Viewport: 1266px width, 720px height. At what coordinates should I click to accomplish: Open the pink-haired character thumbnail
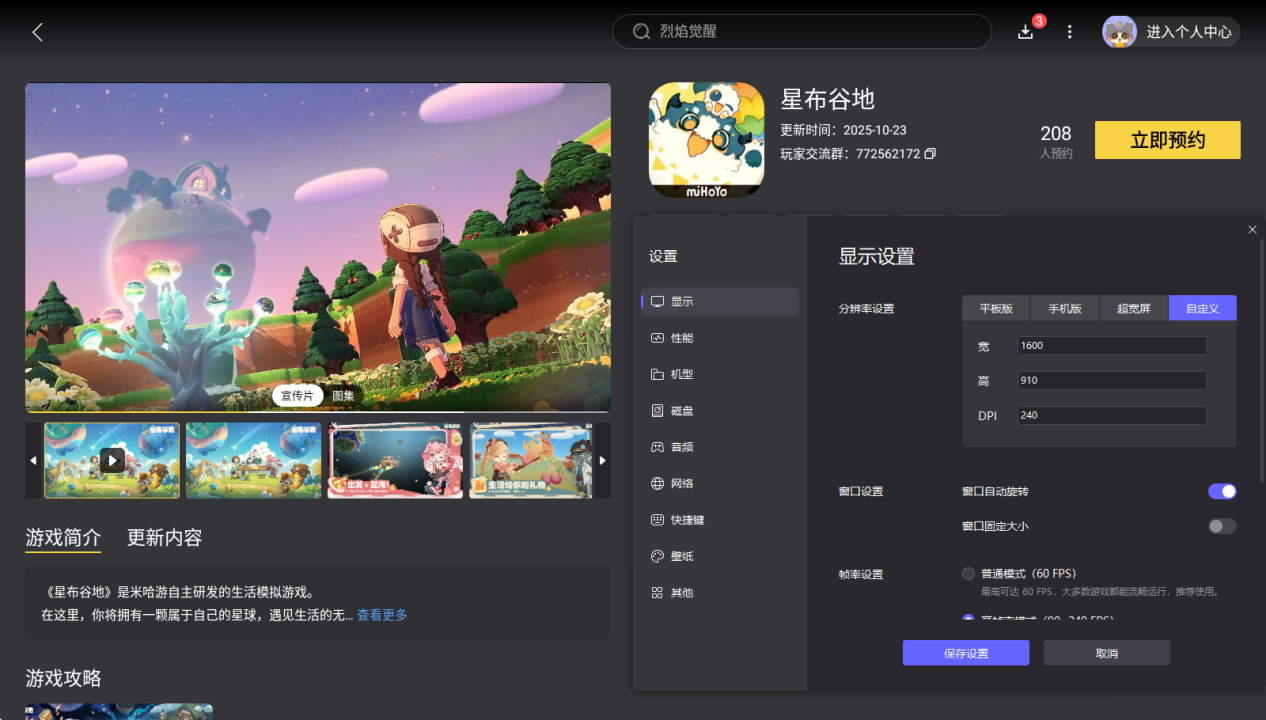[396, 460]
